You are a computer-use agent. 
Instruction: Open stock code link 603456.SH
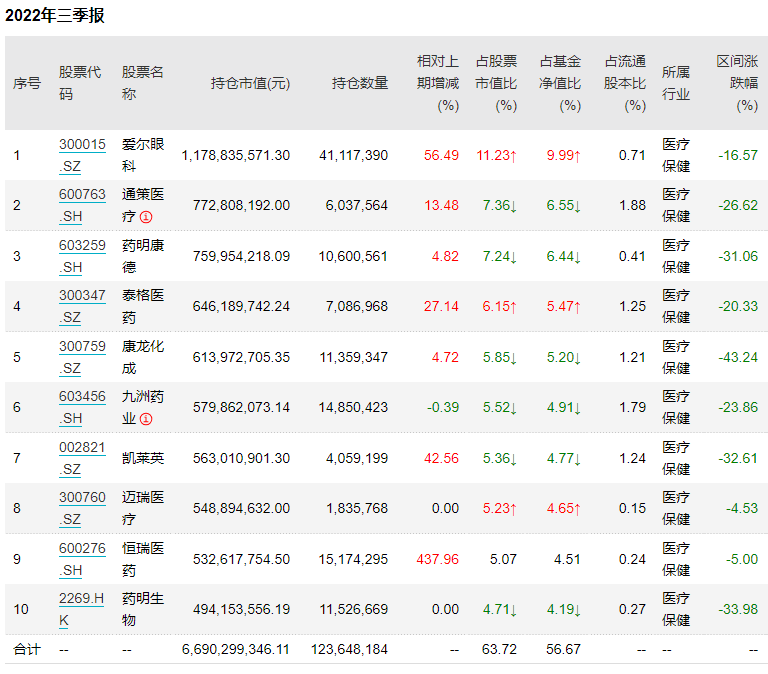coord(81,407)
